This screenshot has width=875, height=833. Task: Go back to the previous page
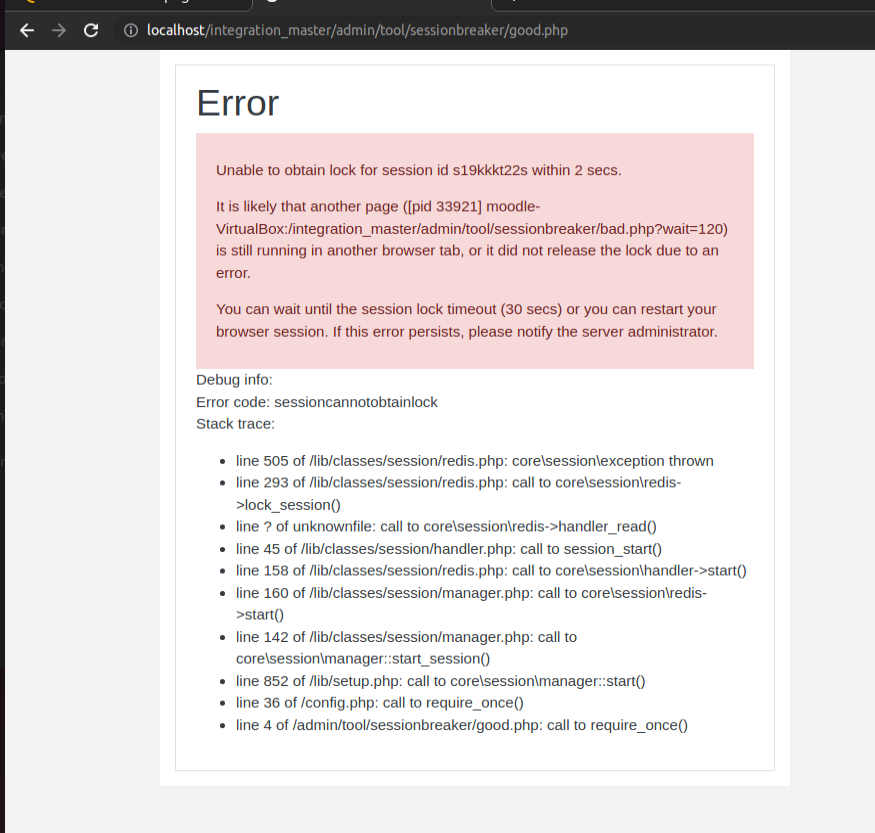tap(27, 30)
